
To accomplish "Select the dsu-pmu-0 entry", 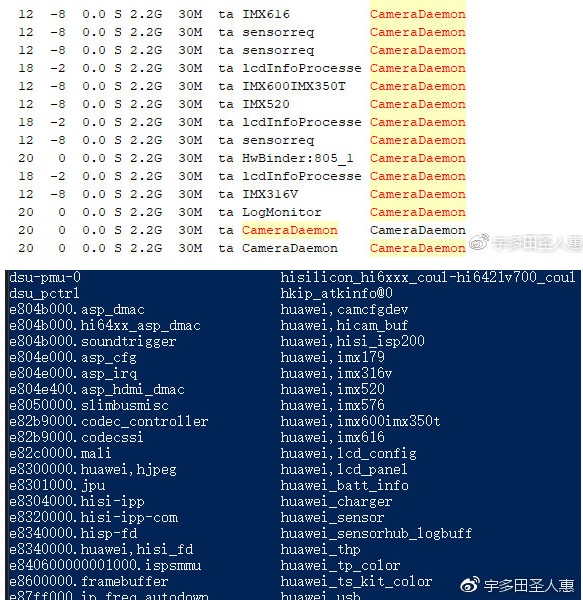I will point(45,277).
